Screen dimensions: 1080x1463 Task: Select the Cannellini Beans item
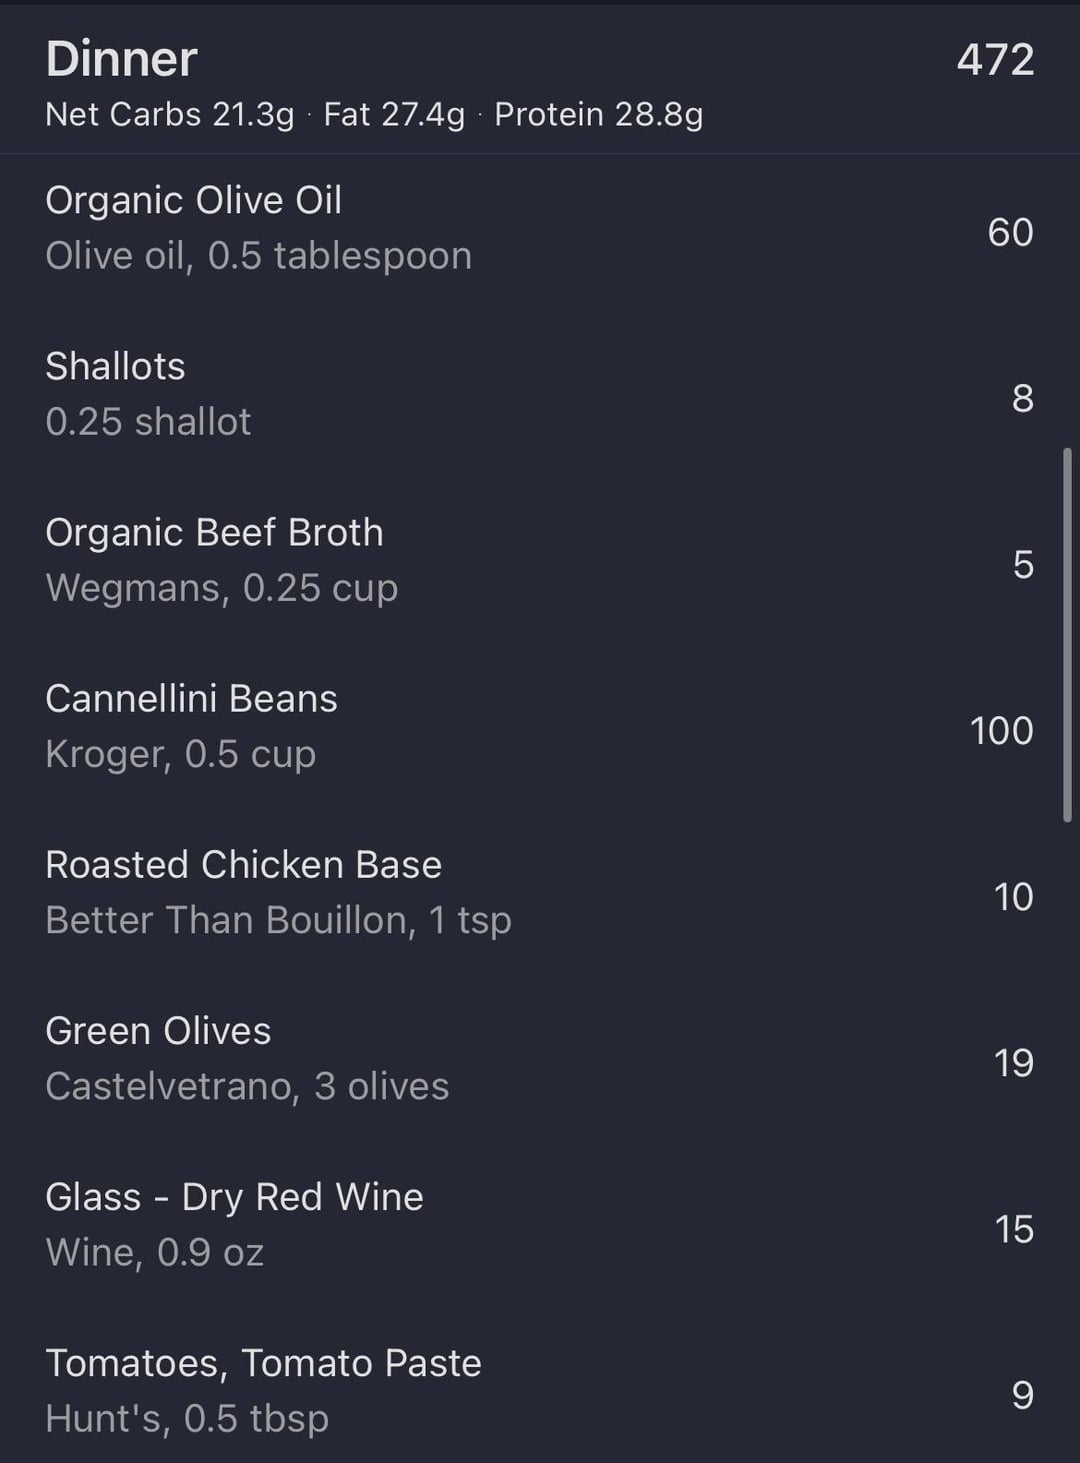pos(191,699)
